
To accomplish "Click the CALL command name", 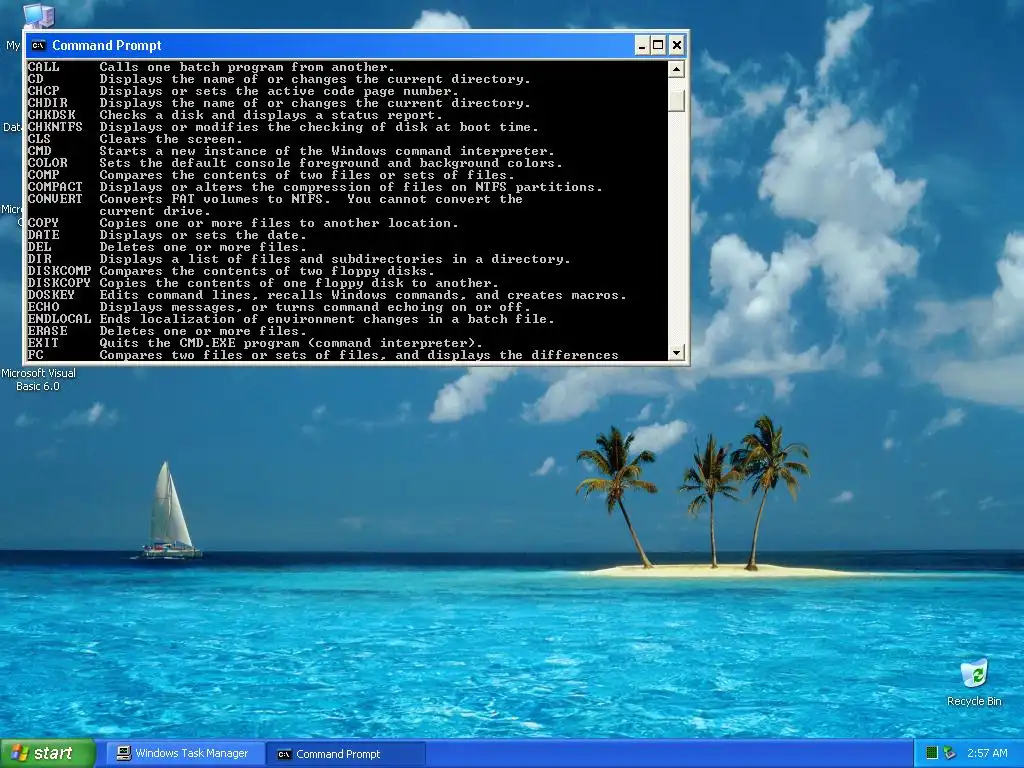I will (43, 67).
